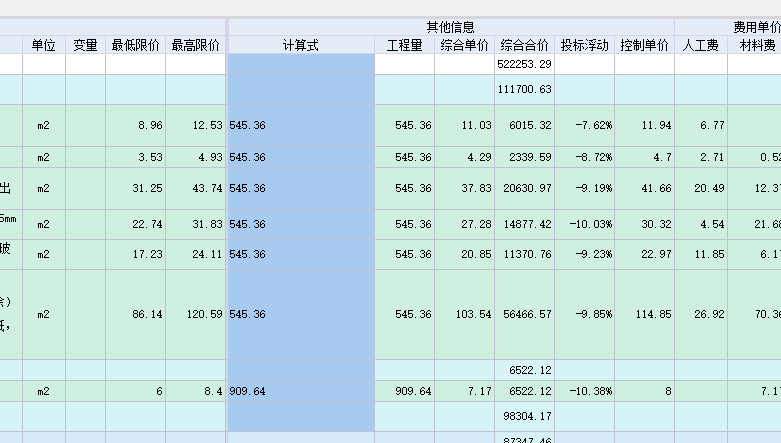Select labor cost cell 6.77
Screen dimensions: 781x443
pos(701,125)
